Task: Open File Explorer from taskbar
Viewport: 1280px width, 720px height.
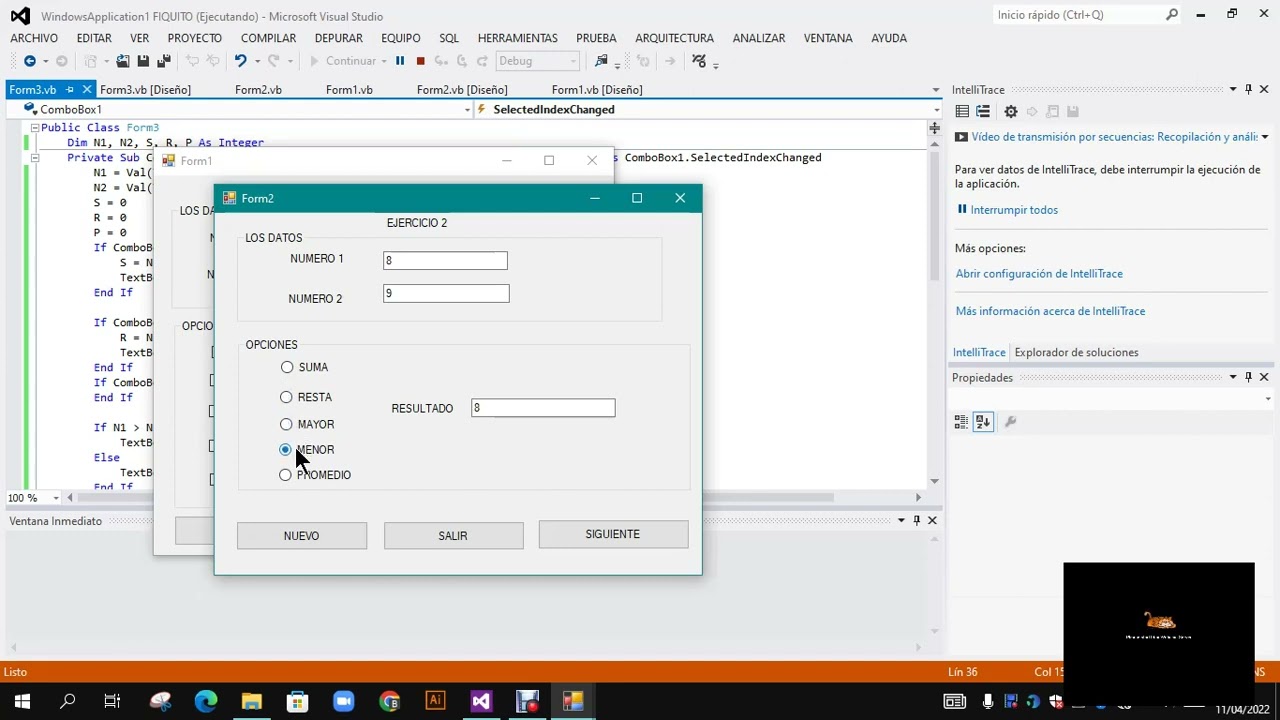Action: [x=252, y=701]
